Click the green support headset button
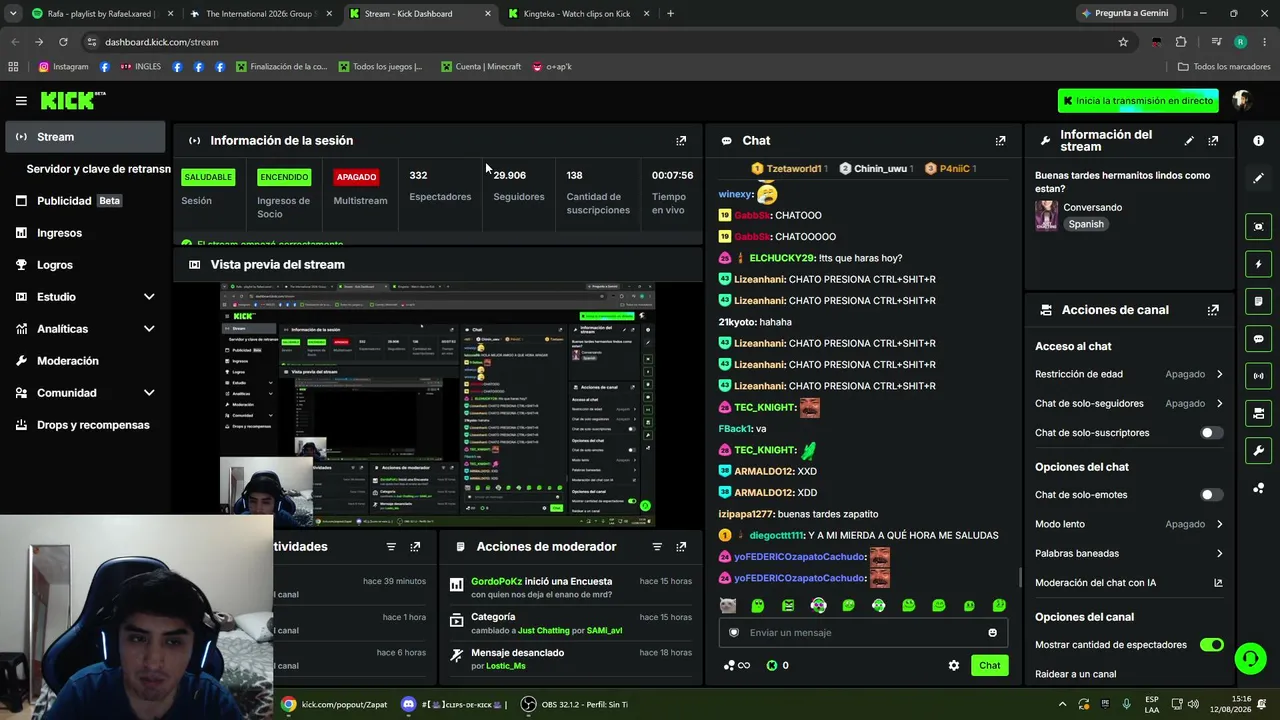Image resolution: width=1280 pixels, height=720 pixels. pos(1250,658)
